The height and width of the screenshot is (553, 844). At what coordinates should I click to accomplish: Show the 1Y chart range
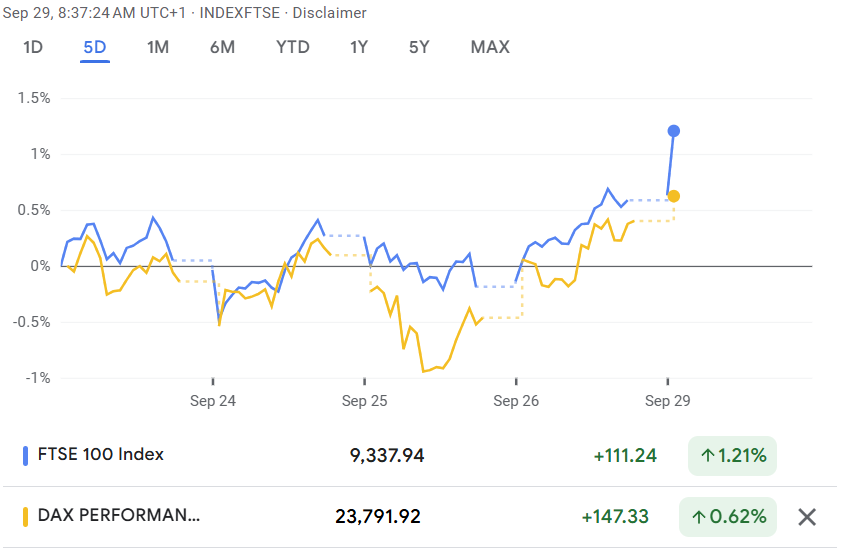tap(359, 47)
